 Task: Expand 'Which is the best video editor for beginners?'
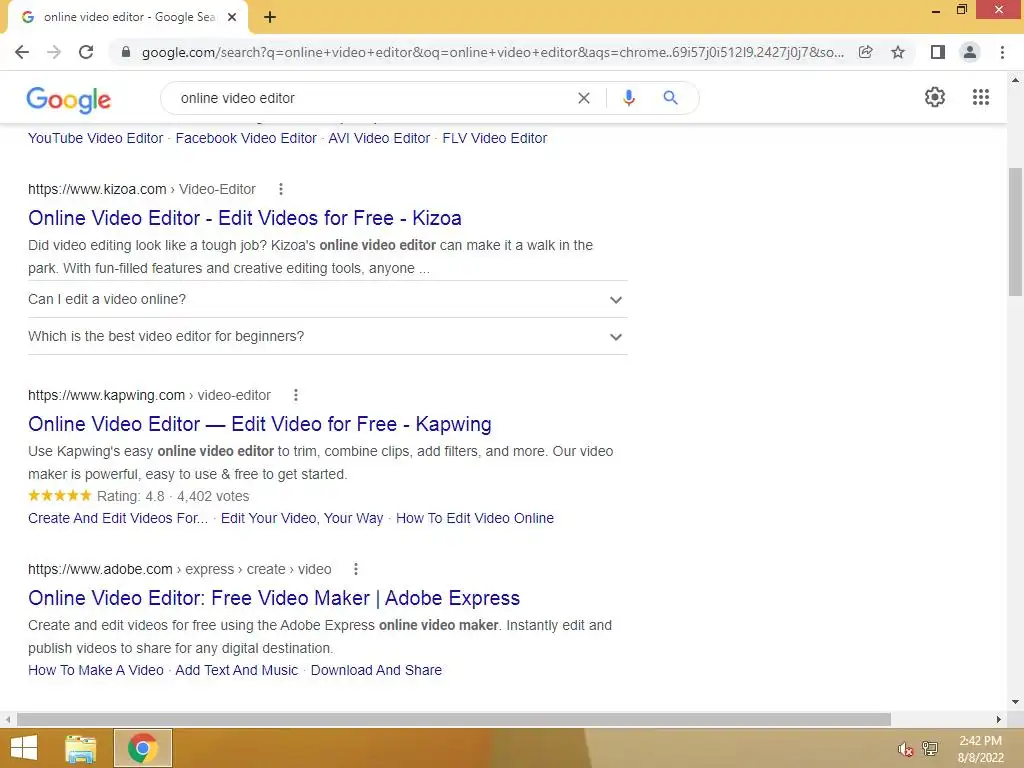point(328,336)
